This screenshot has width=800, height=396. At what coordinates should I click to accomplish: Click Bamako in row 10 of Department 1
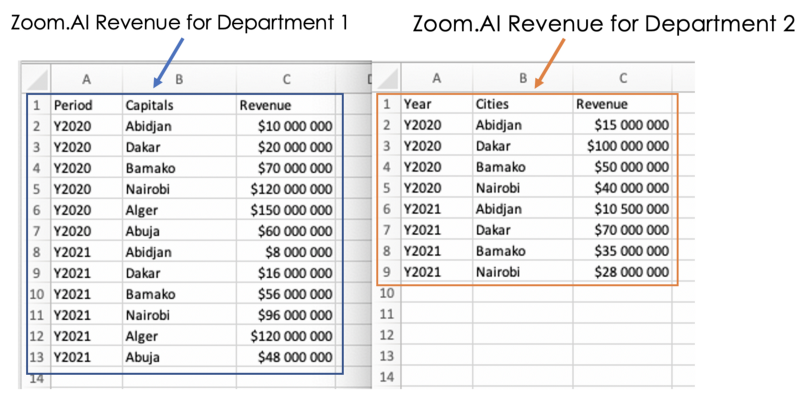pyautogui.click(x=179, y=294)
